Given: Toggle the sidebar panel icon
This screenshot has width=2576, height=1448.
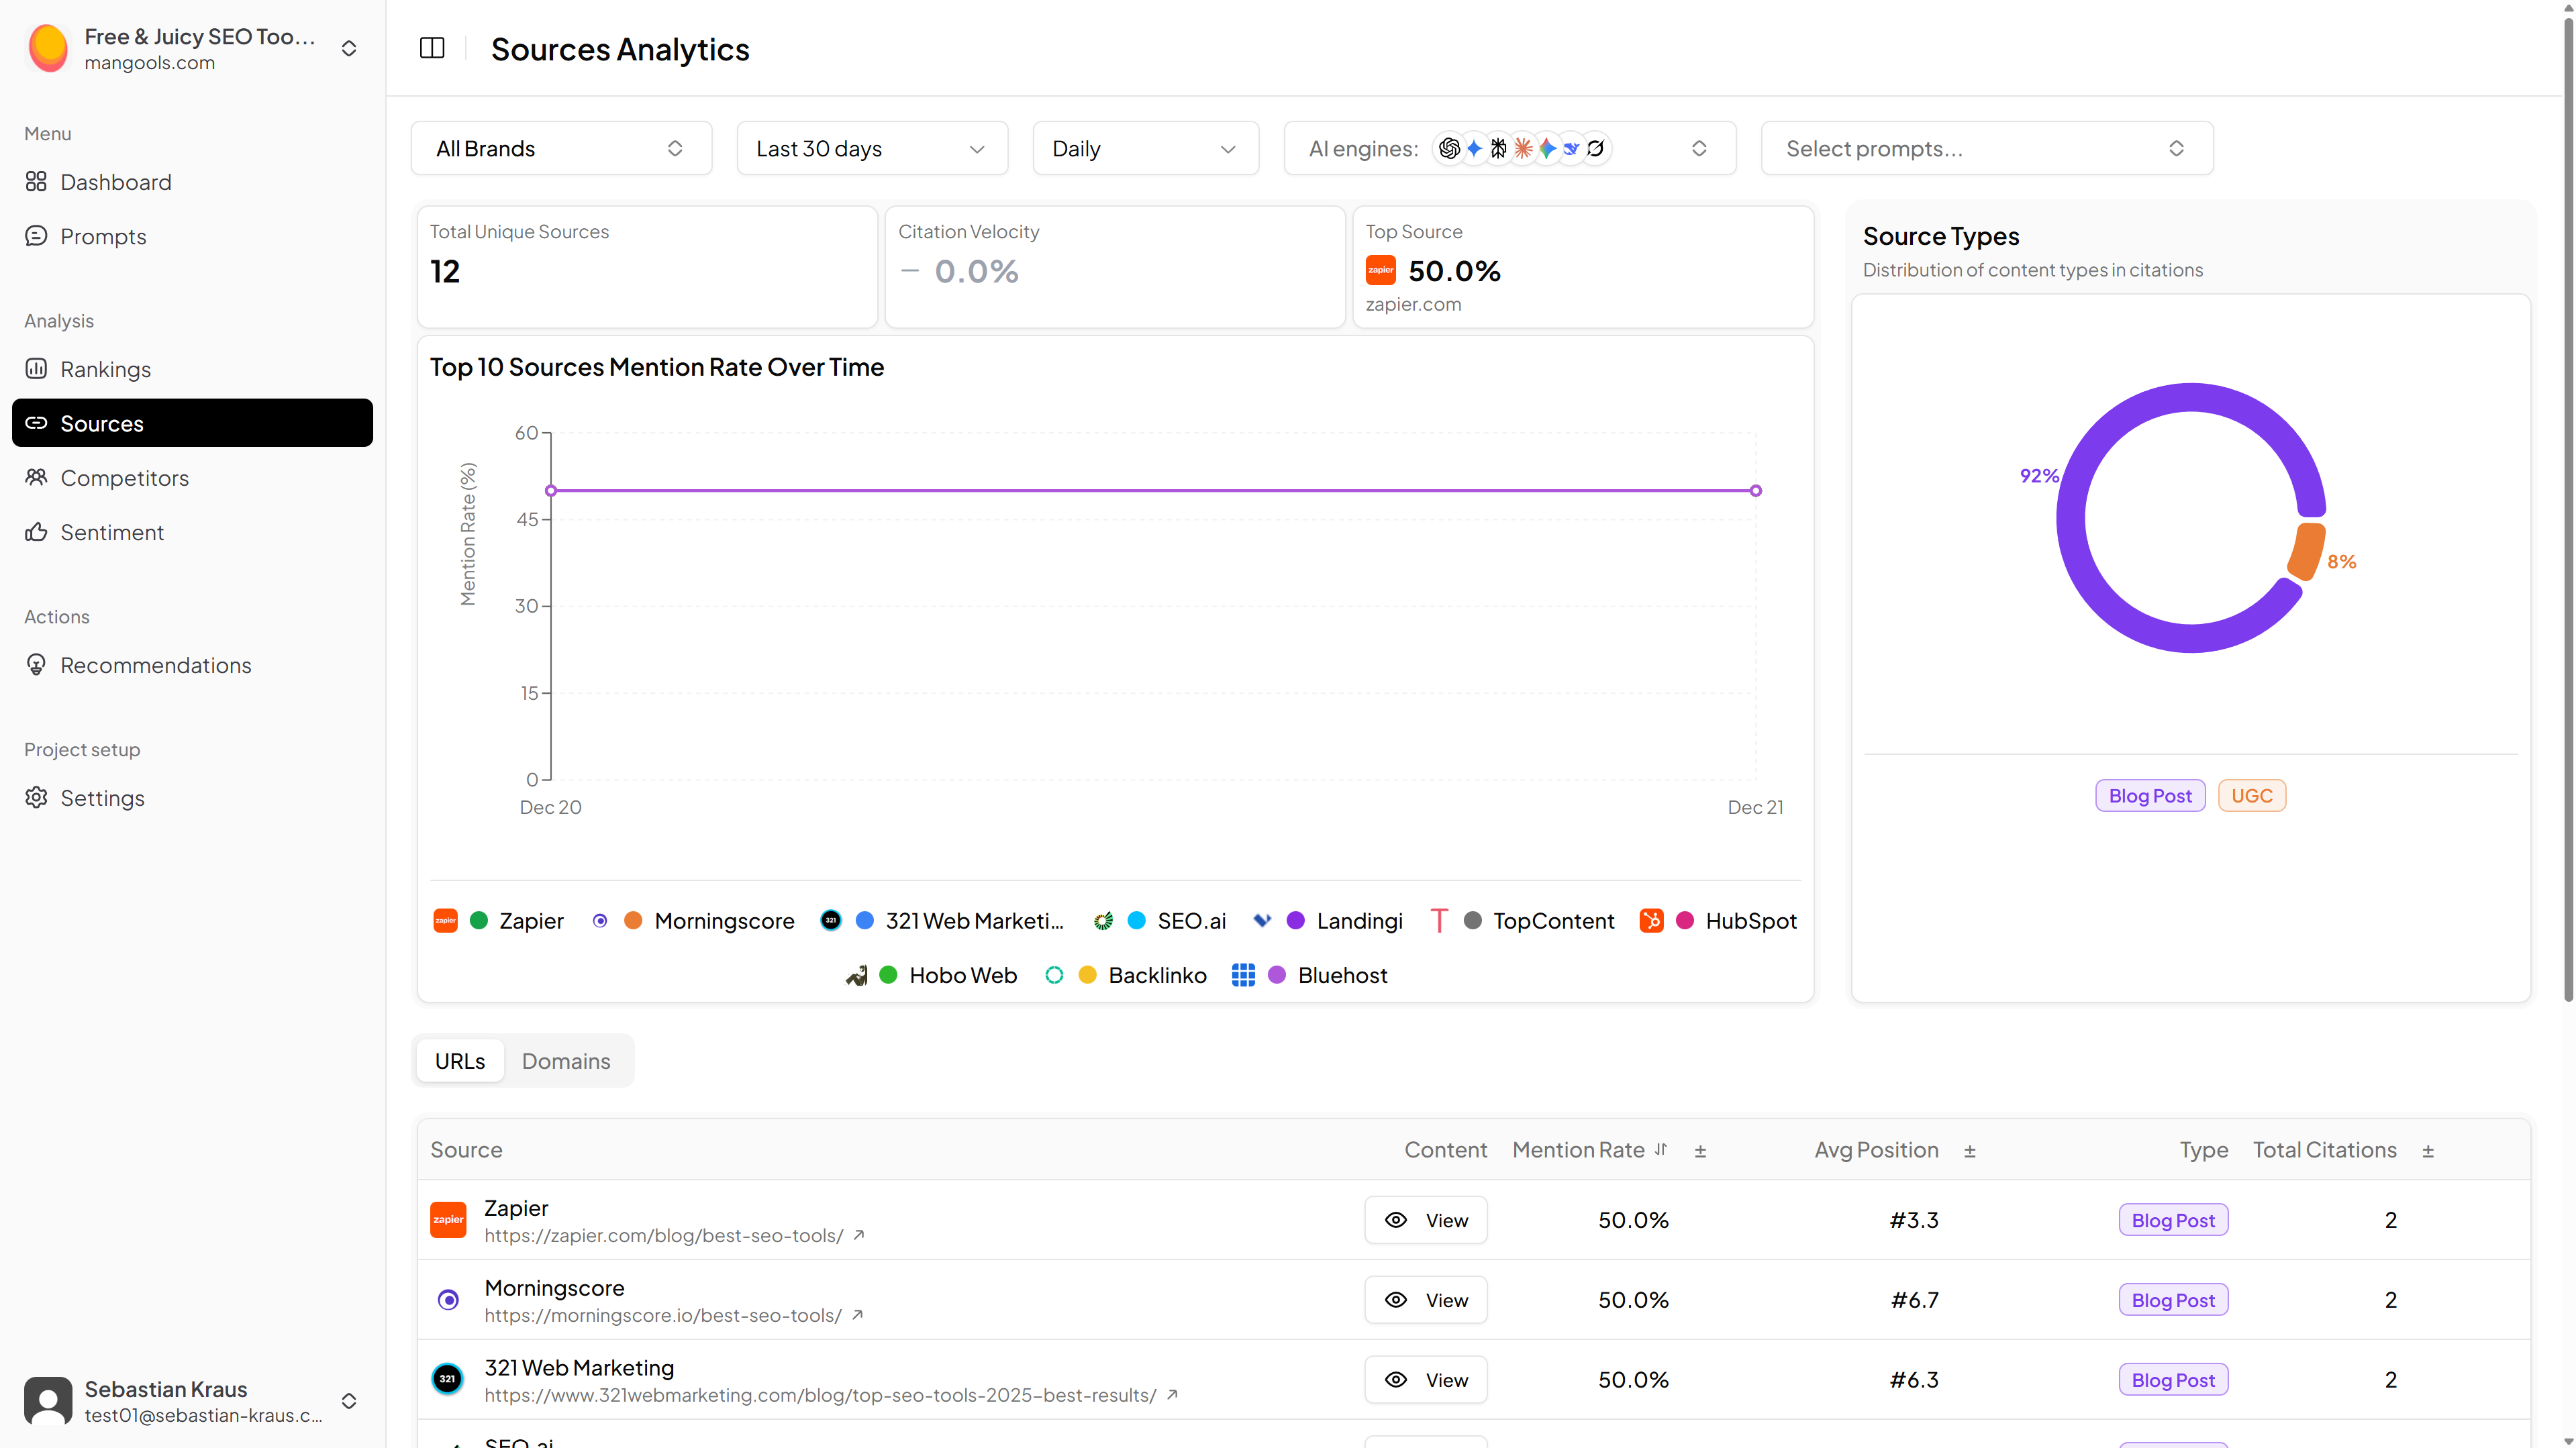Looking at the screenshot, I should pos(432,48).
